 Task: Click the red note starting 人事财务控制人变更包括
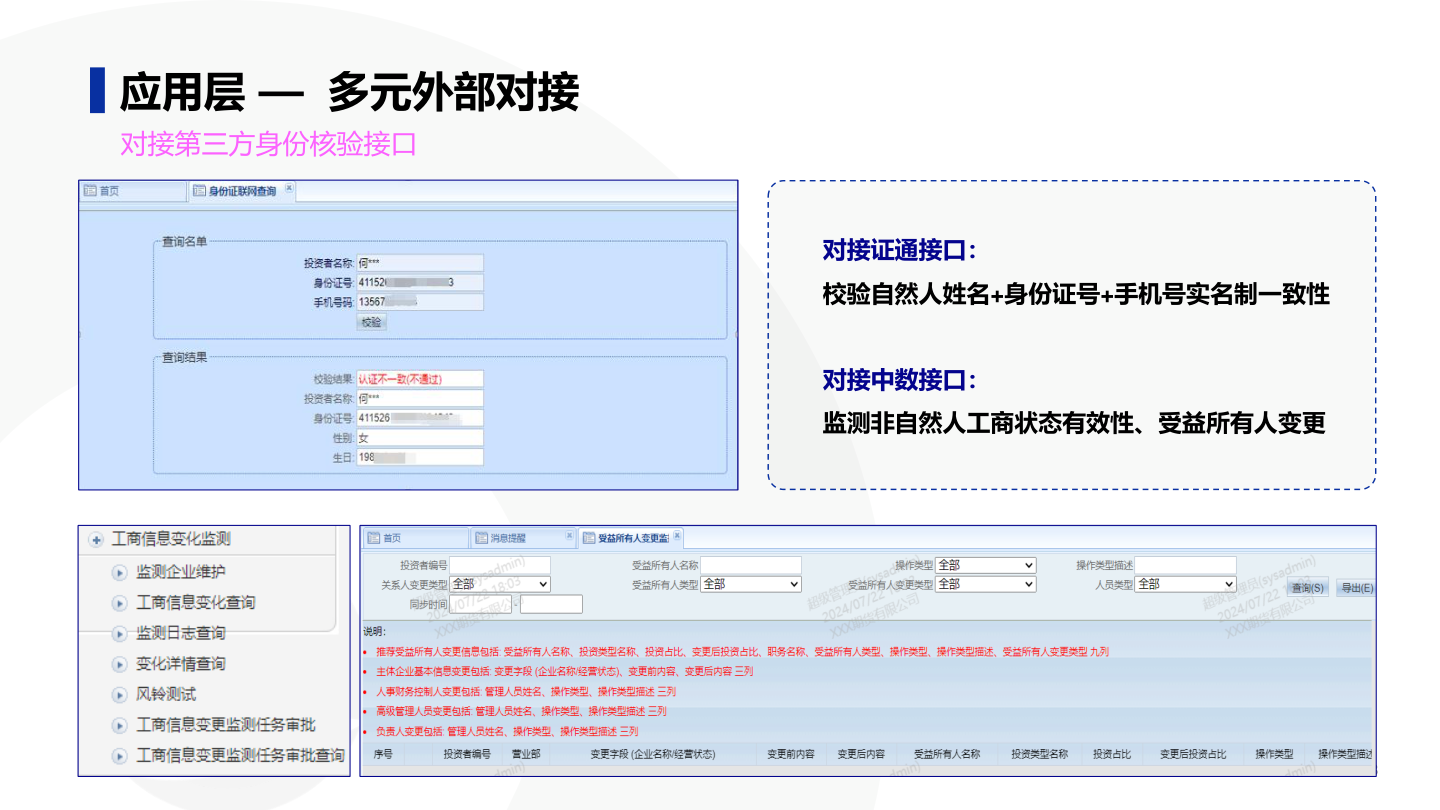coord(525,691)
